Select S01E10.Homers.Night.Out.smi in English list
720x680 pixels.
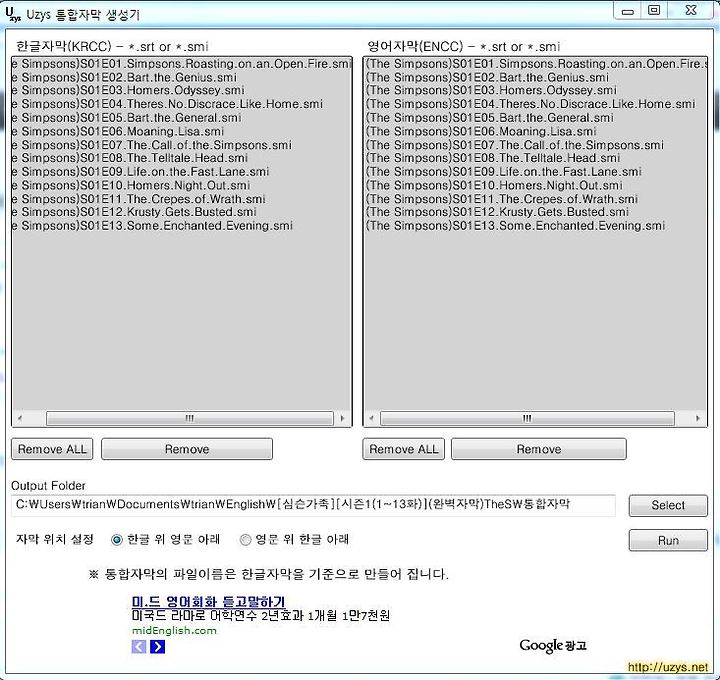pos(535,185)
